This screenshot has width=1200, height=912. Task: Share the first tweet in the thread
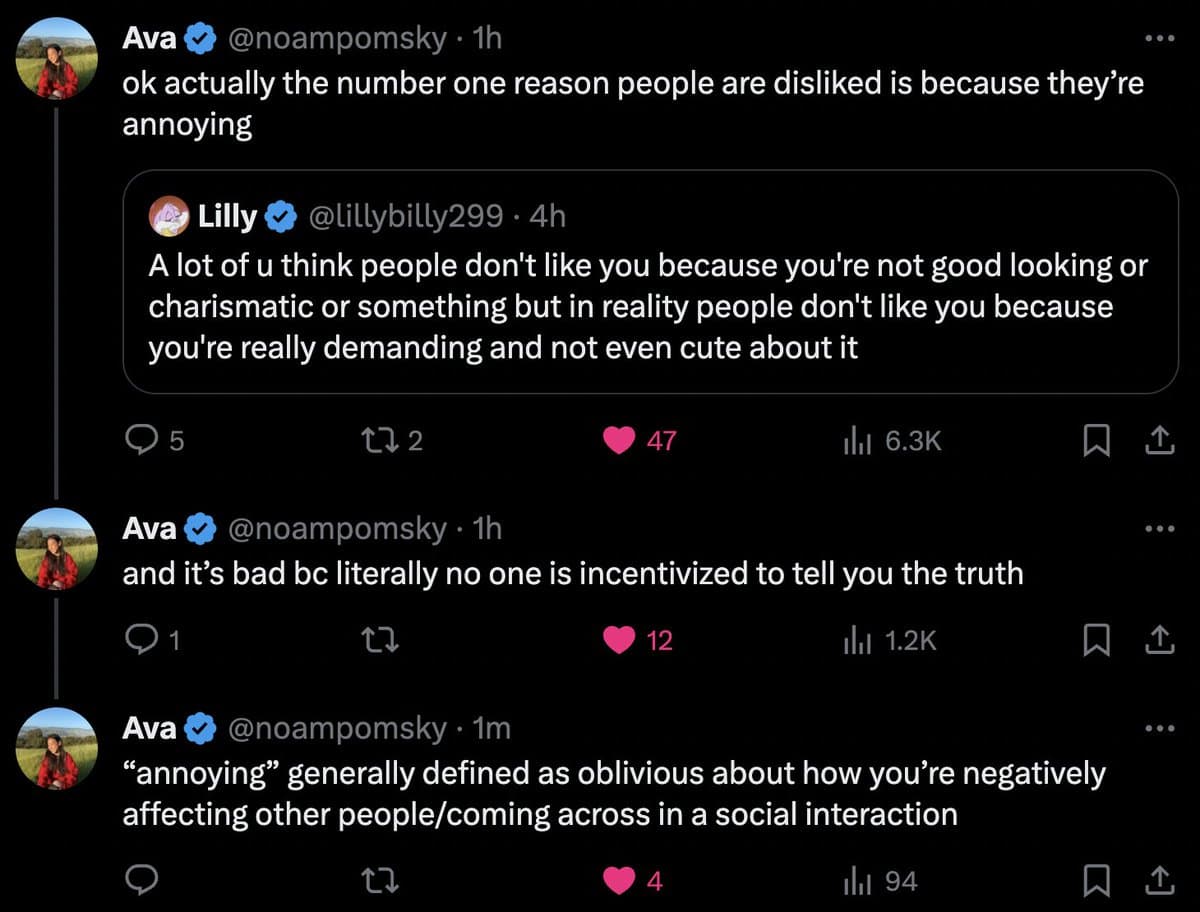pos(1158,440)
